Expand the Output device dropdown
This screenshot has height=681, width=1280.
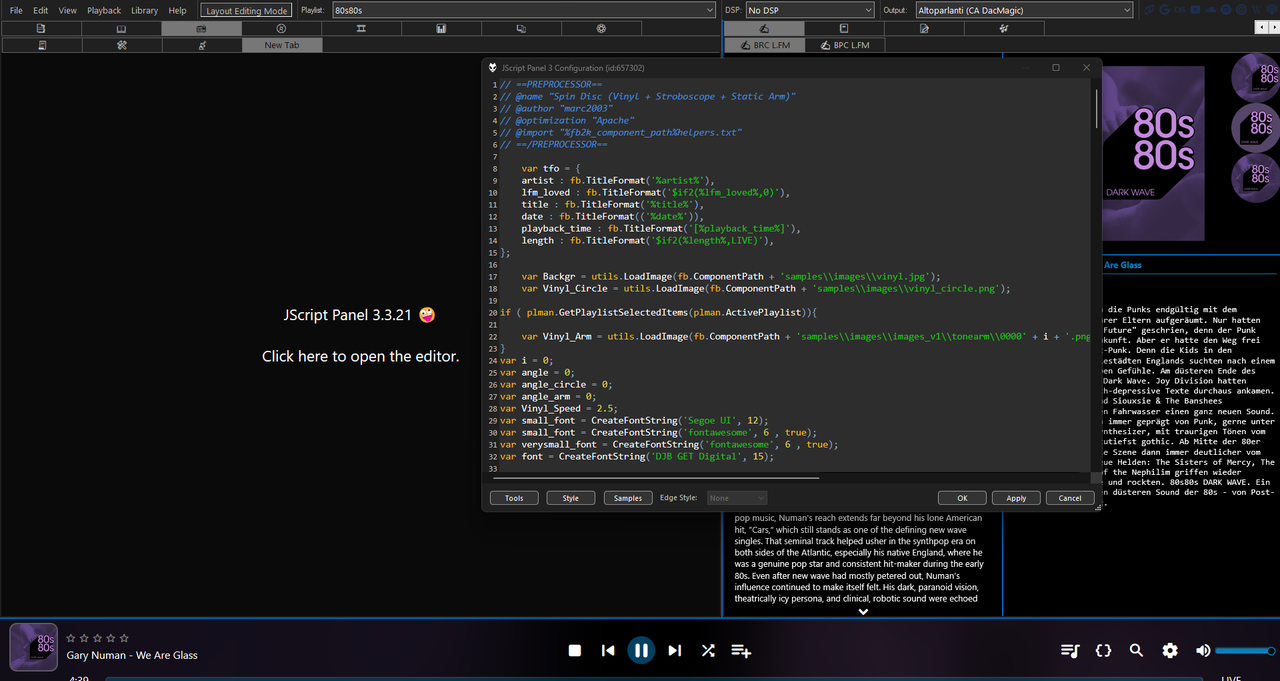click(x=1023, y=10)
